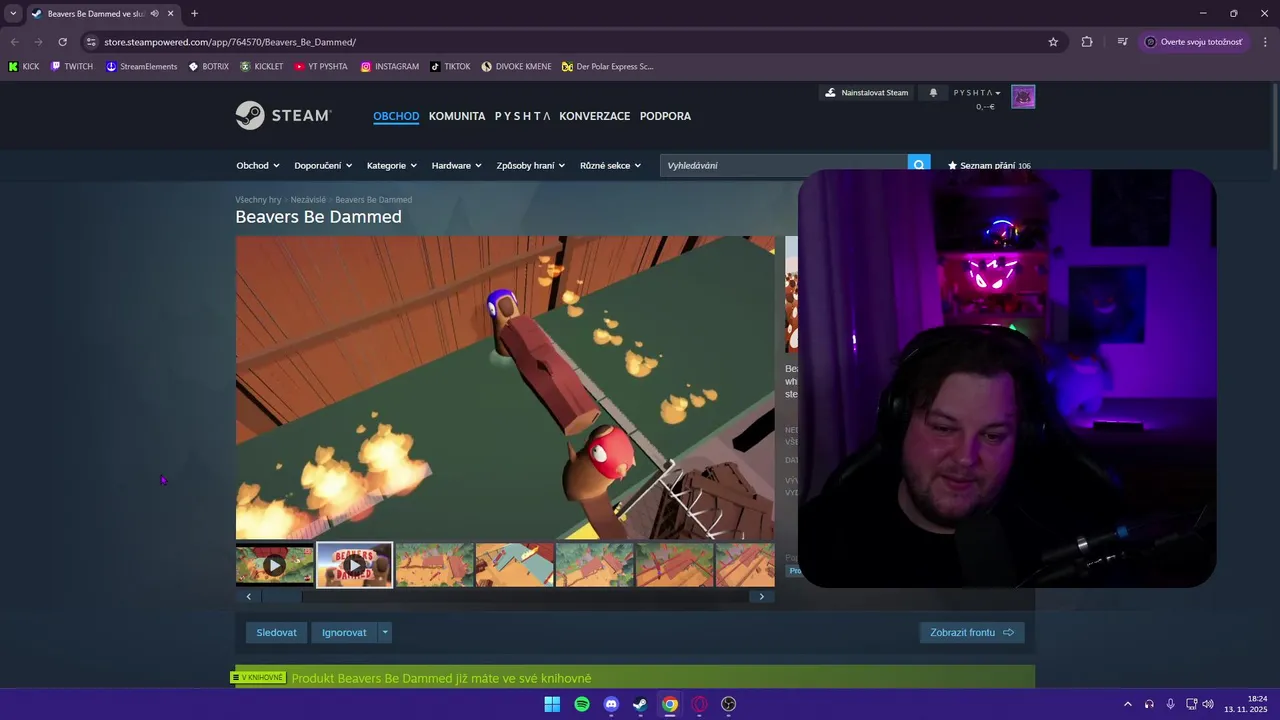
Task: Mute the tab via its speaker icon
Action: [155, 14]
